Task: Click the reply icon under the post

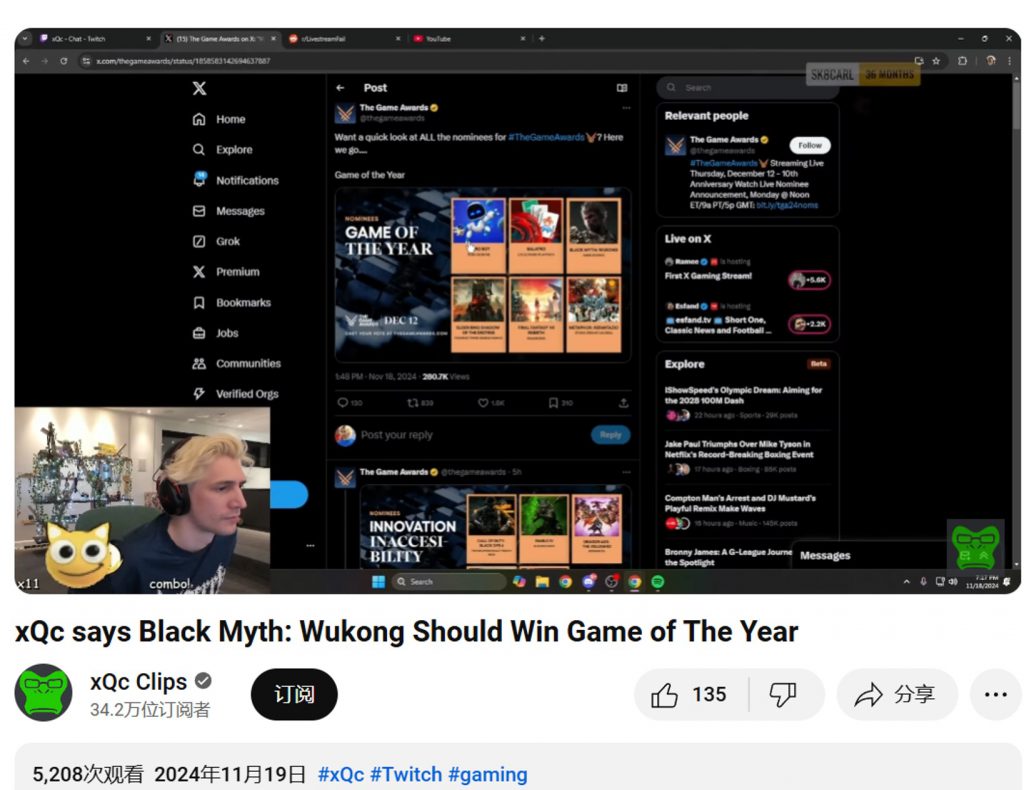Action: pos(342,403)
